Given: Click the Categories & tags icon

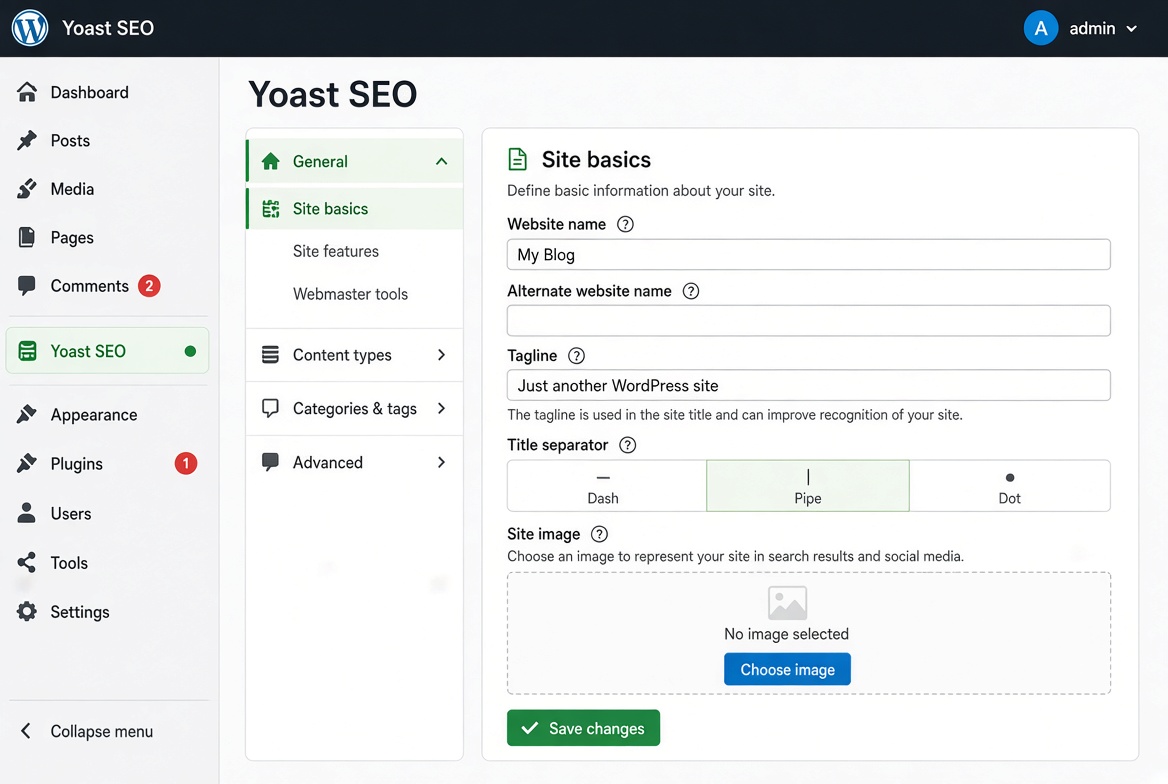Looking at the screenshot, I should [x=270, y=408].
